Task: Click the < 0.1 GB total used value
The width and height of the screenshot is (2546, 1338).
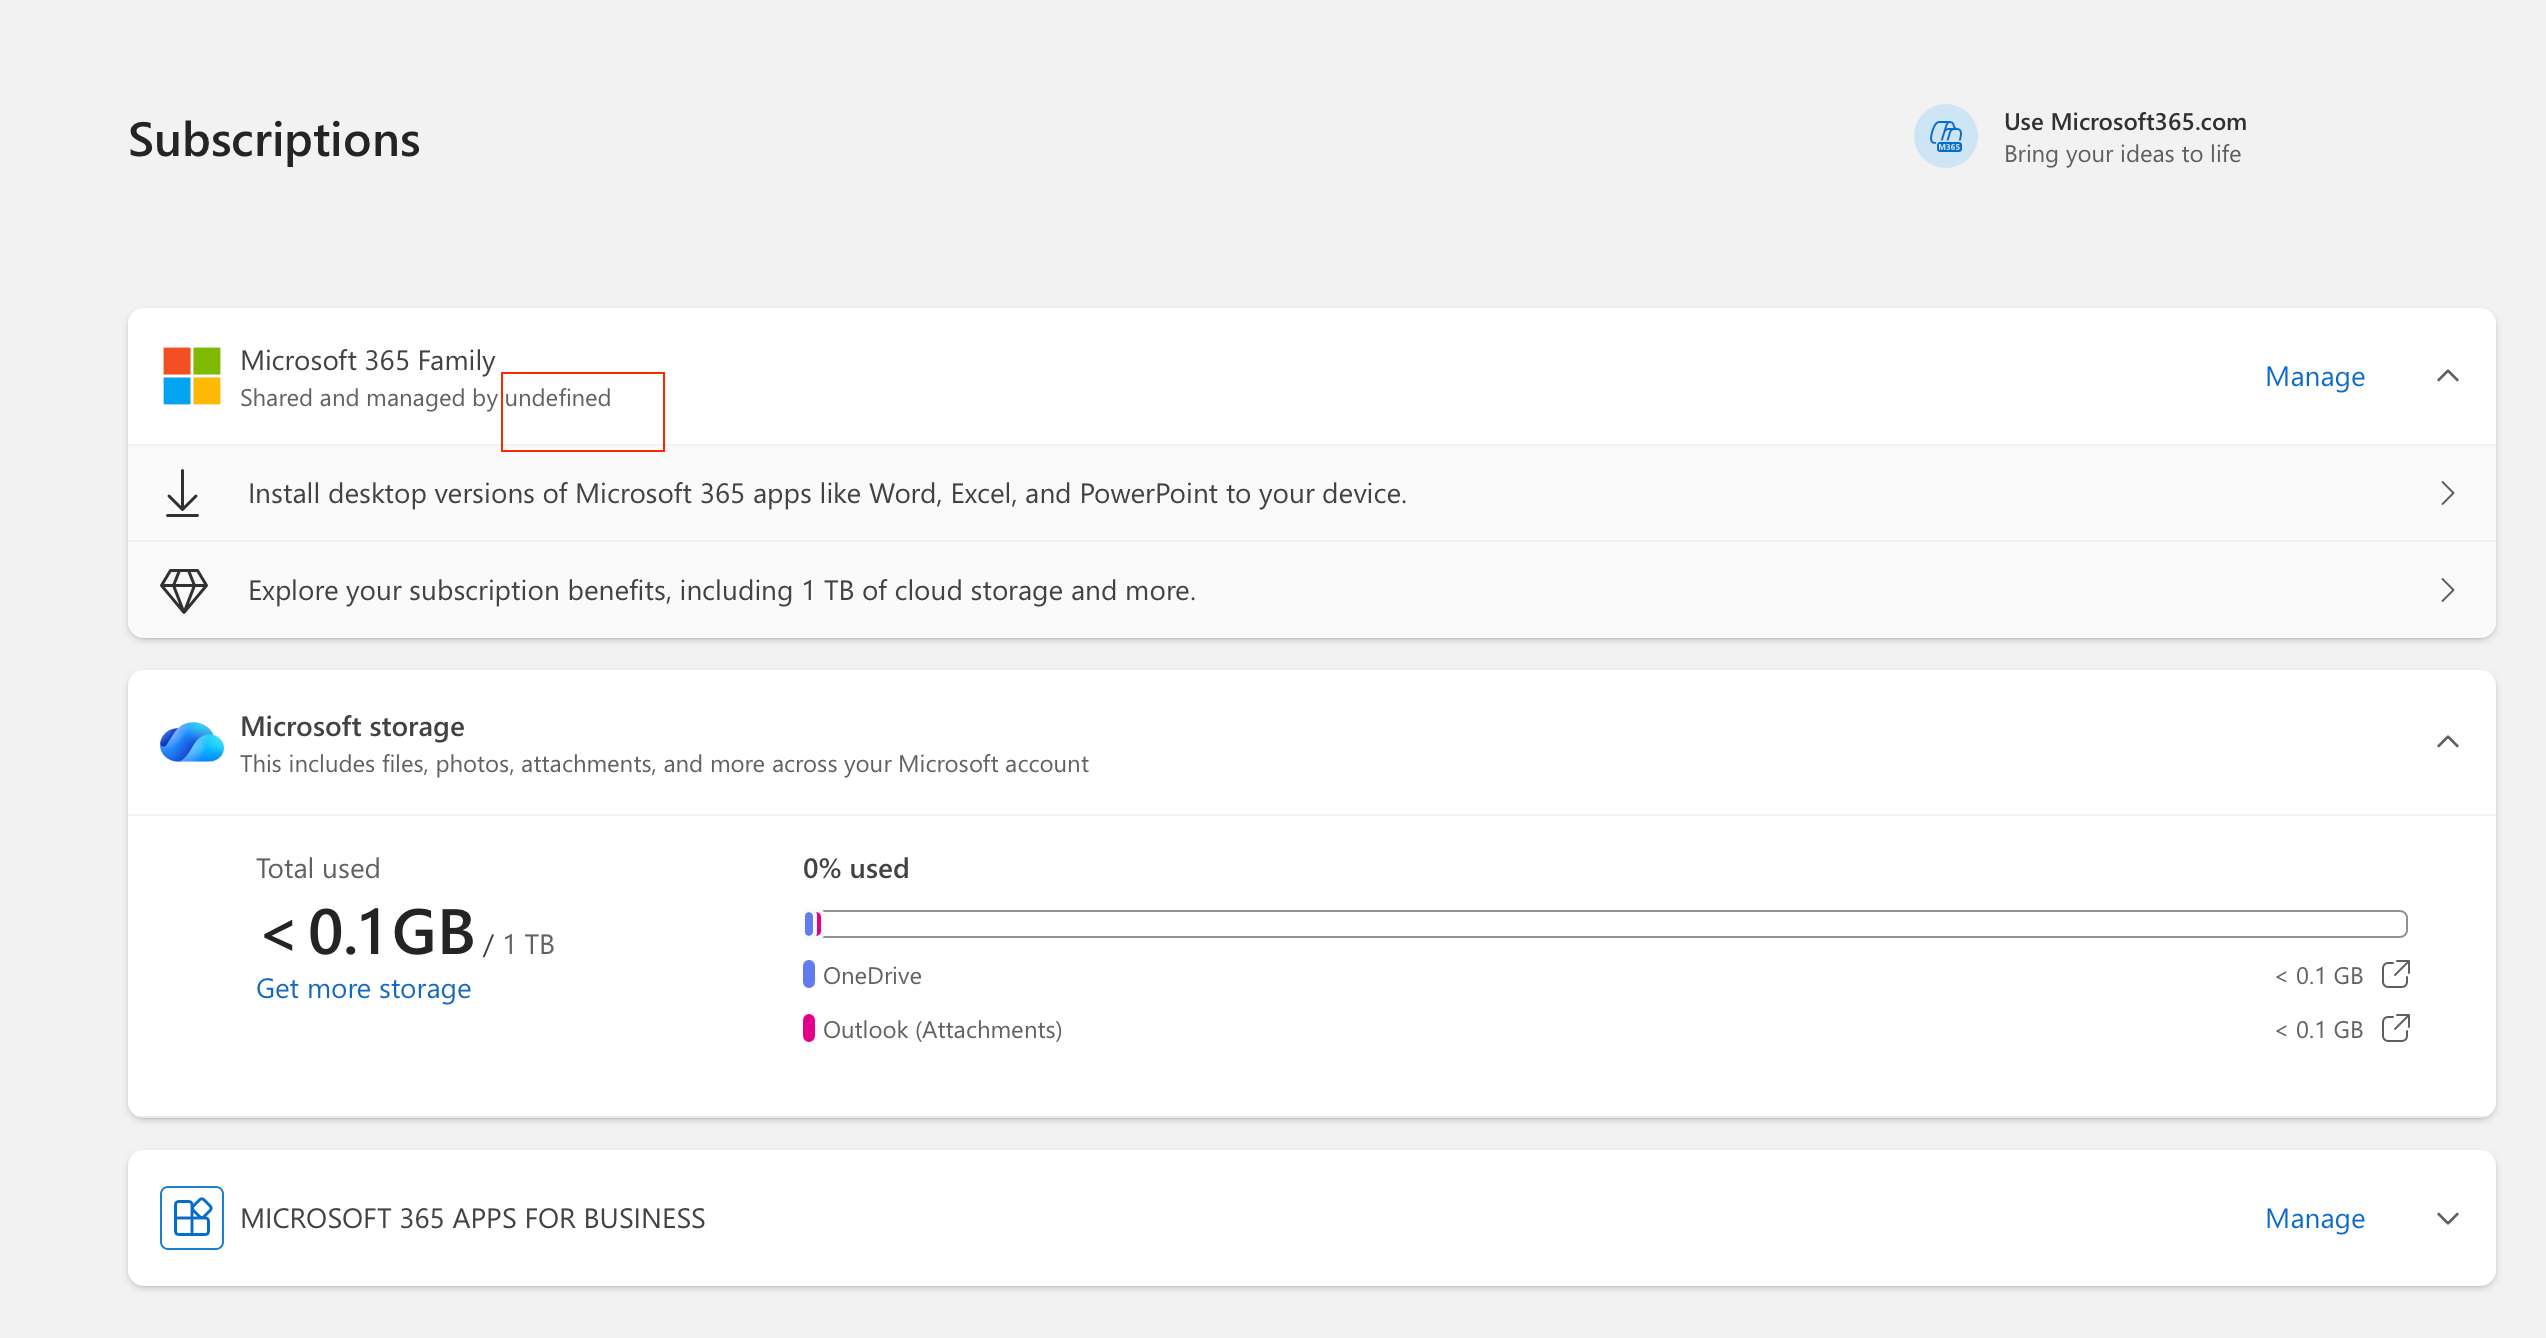Action: [368, 932]
